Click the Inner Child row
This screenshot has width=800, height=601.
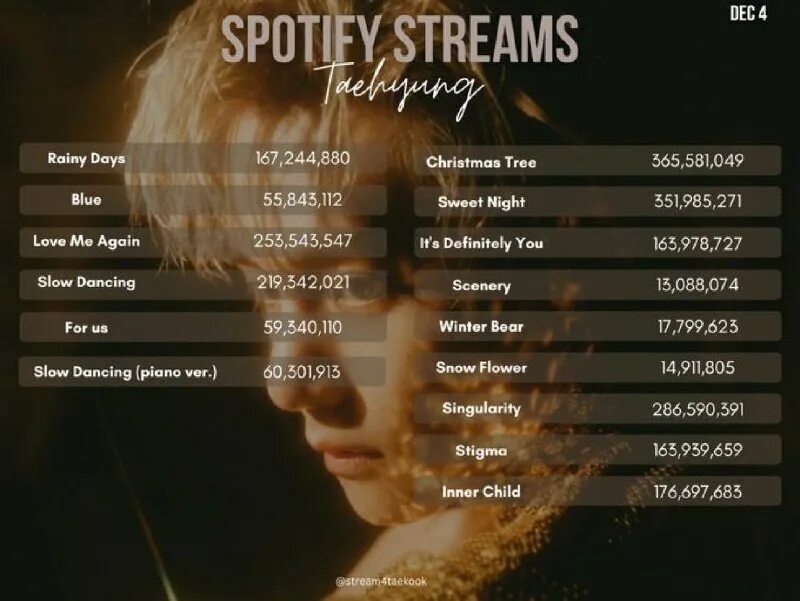(x=597, y=491)
